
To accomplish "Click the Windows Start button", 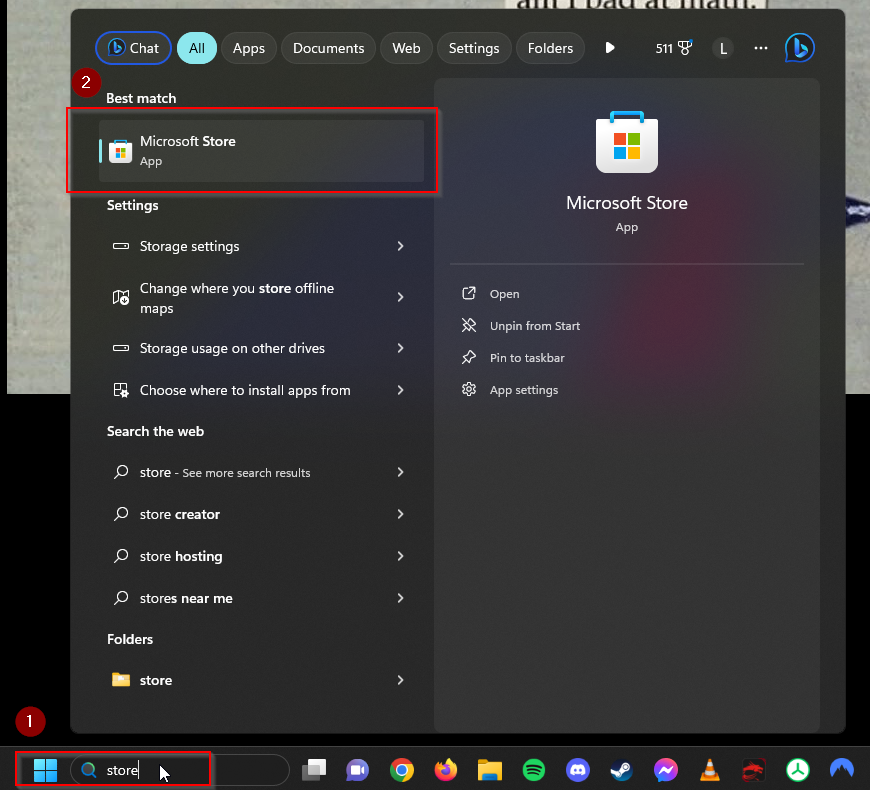I will (x=45, y=770).
